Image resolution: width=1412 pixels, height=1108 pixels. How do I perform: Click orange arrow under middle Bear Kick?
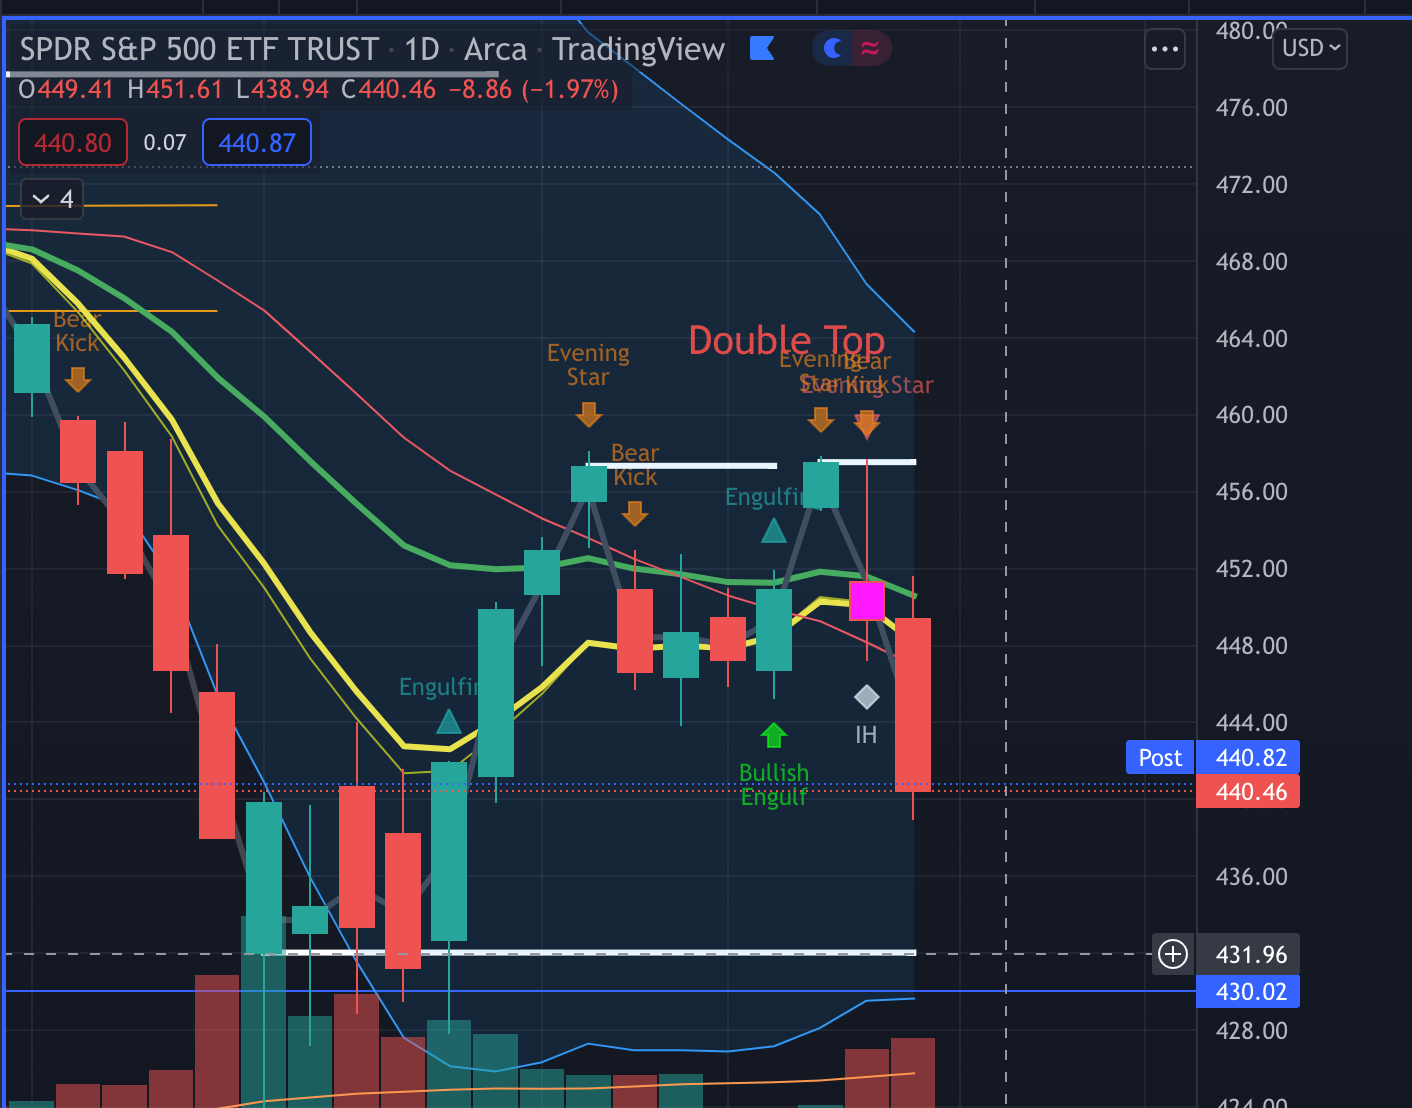pos(635,514)
